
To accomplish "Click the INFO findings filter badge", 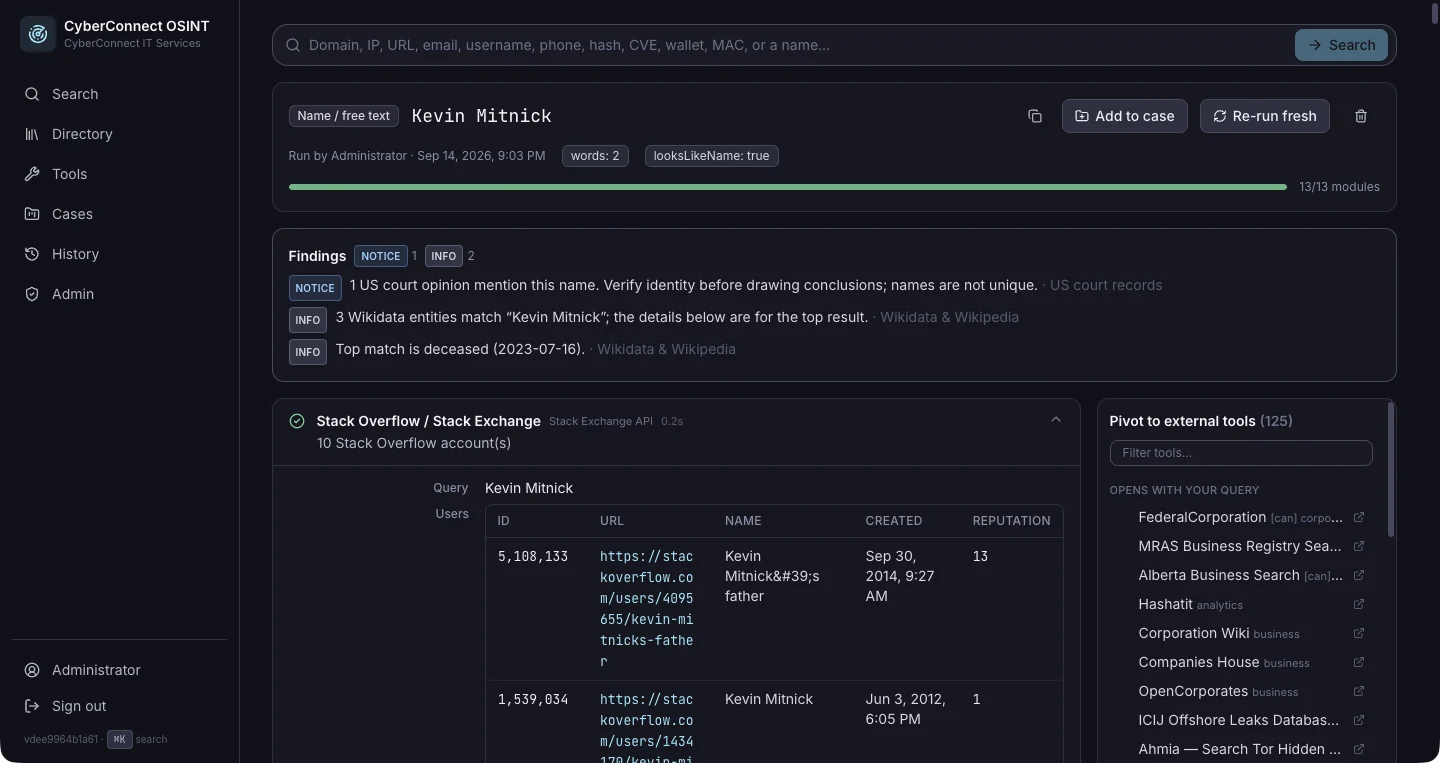I will point(444,256).
